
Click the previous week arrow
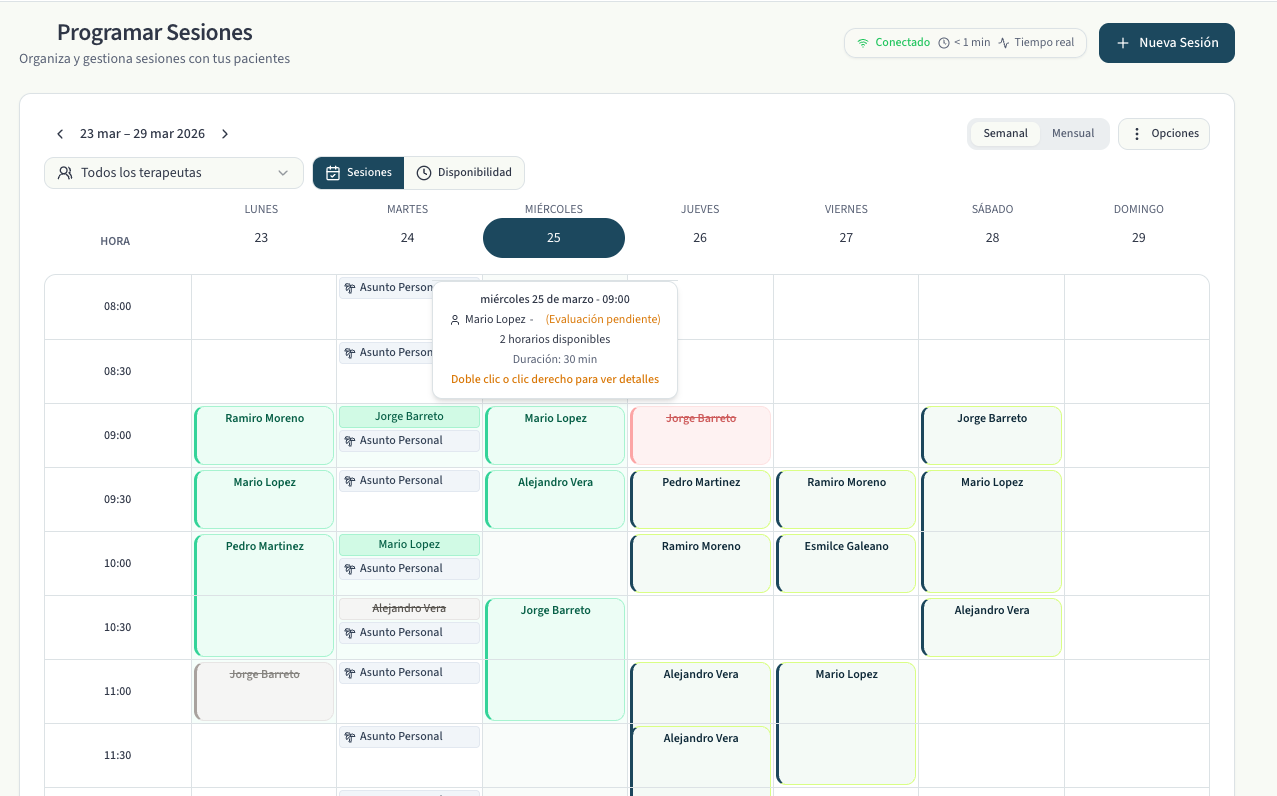(x=60, y=134)
